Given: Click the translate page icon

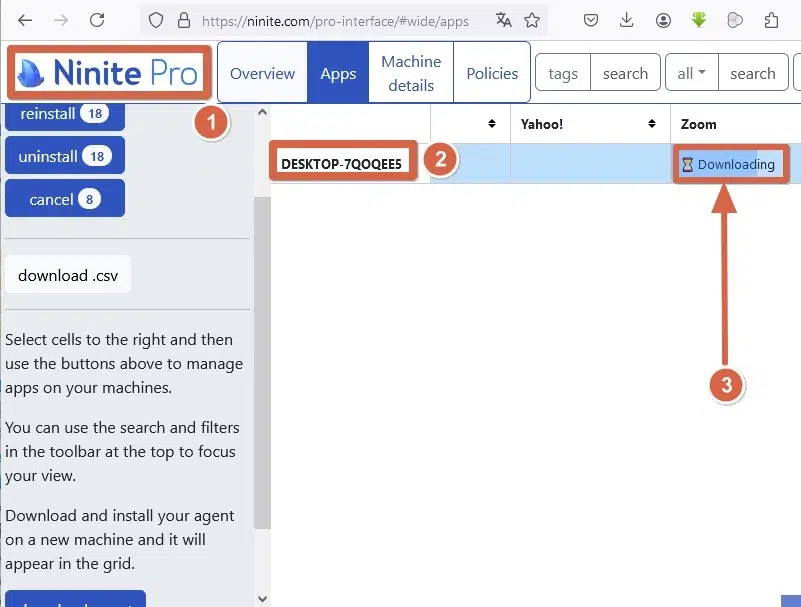Looking at the screenshot, I should coord(503,20).
